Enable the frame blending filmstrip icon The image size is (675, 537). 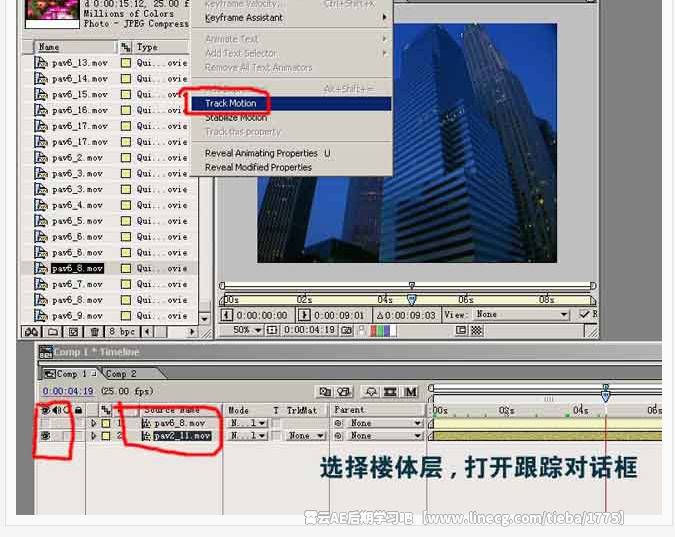click(390, 392)
